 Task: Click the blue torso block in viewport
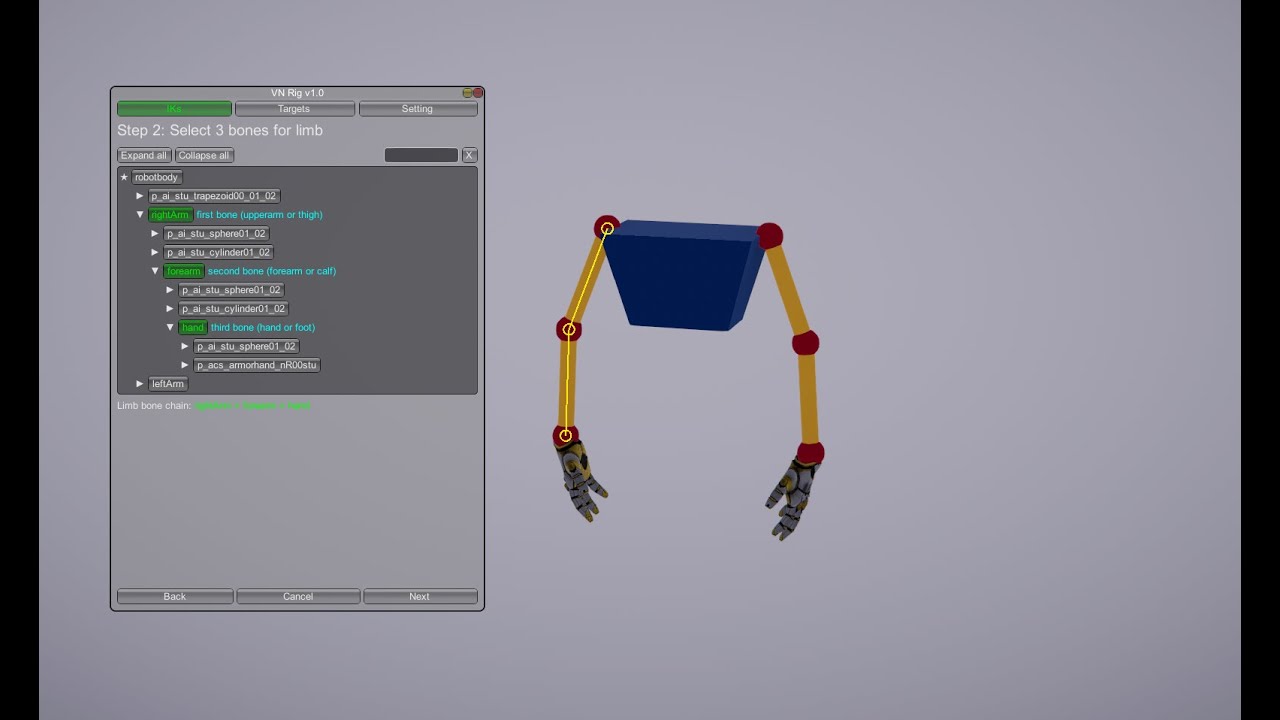(684, 275)
